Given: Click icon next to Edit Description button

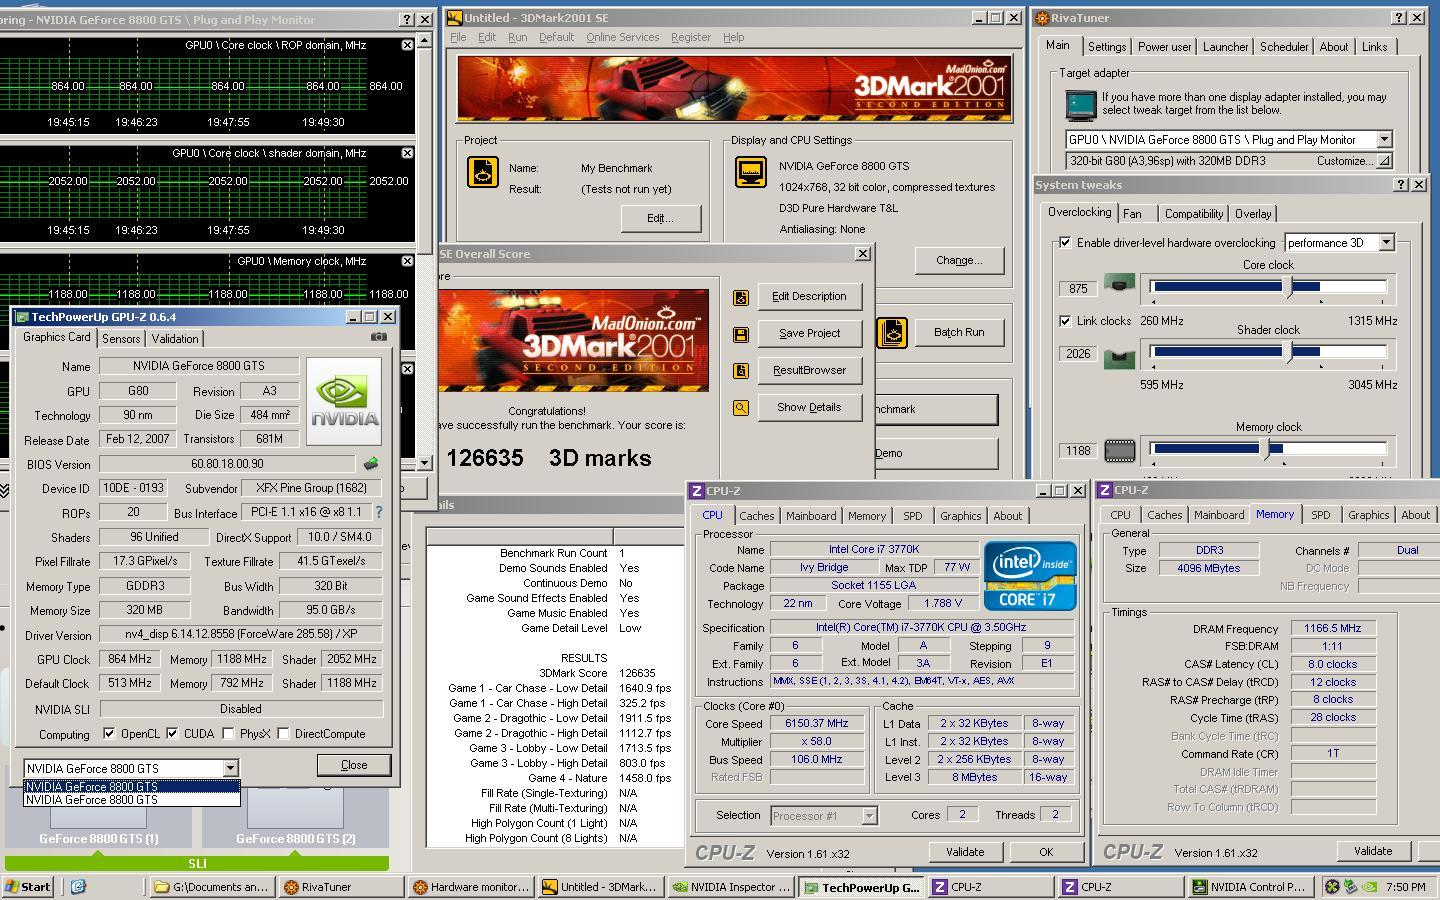Looking at the screenshot, I should click(x=741, y=297).
